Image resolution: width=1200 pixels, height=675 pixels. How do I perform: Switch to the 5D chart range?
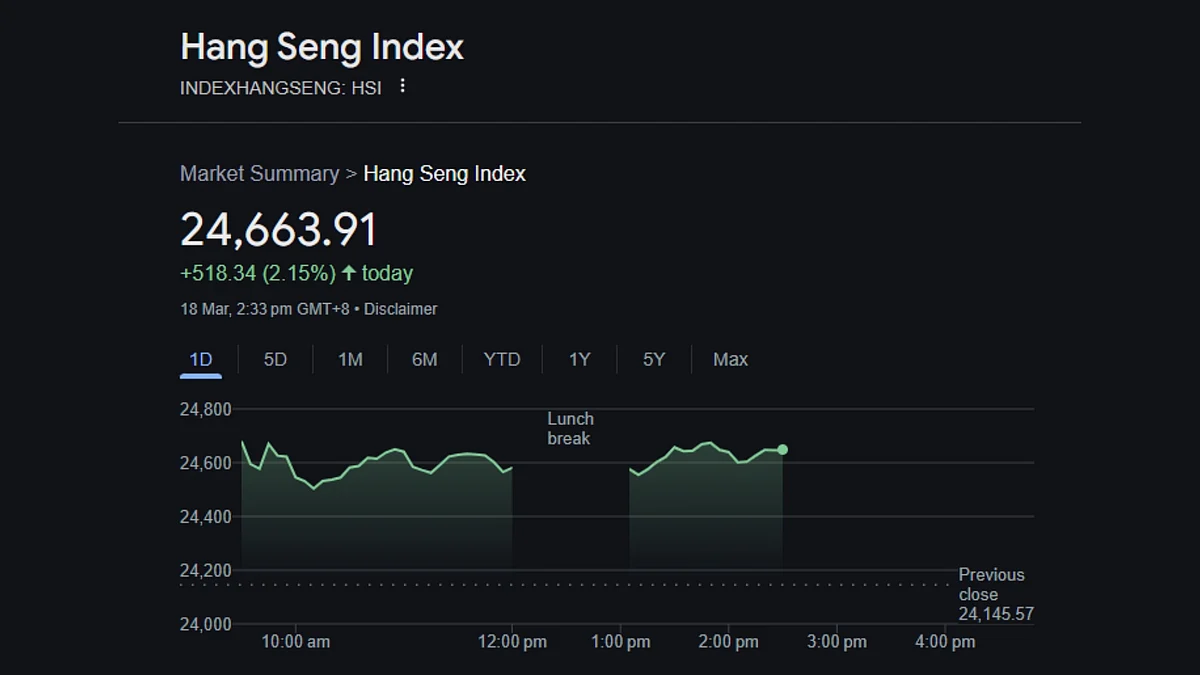coord(275,359)
